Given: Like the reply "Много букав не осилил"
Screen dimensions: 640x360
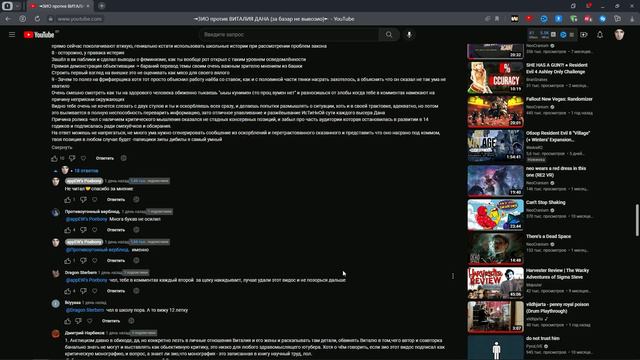Looking at the screenshot, I should 67,230.
